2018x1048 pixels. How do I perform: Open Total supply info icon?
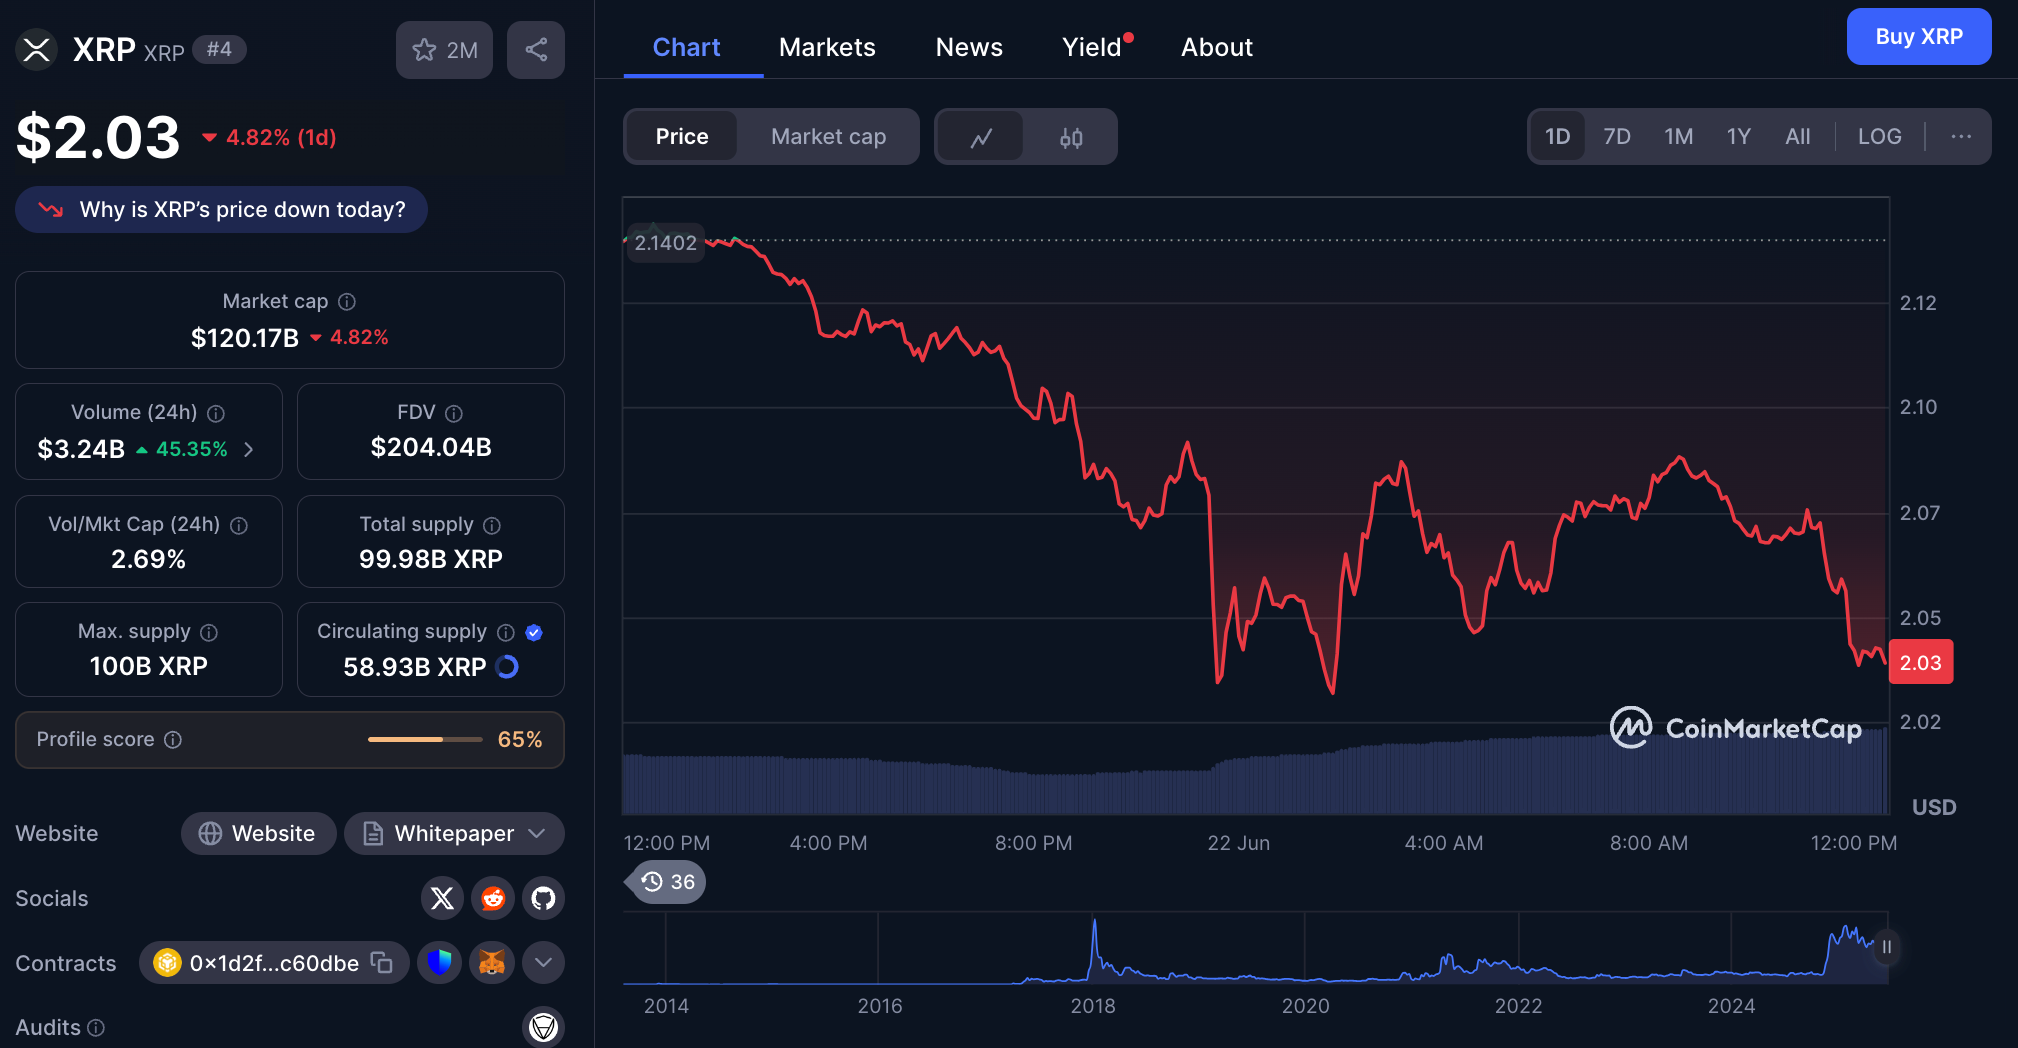click(x=492, y=525)
